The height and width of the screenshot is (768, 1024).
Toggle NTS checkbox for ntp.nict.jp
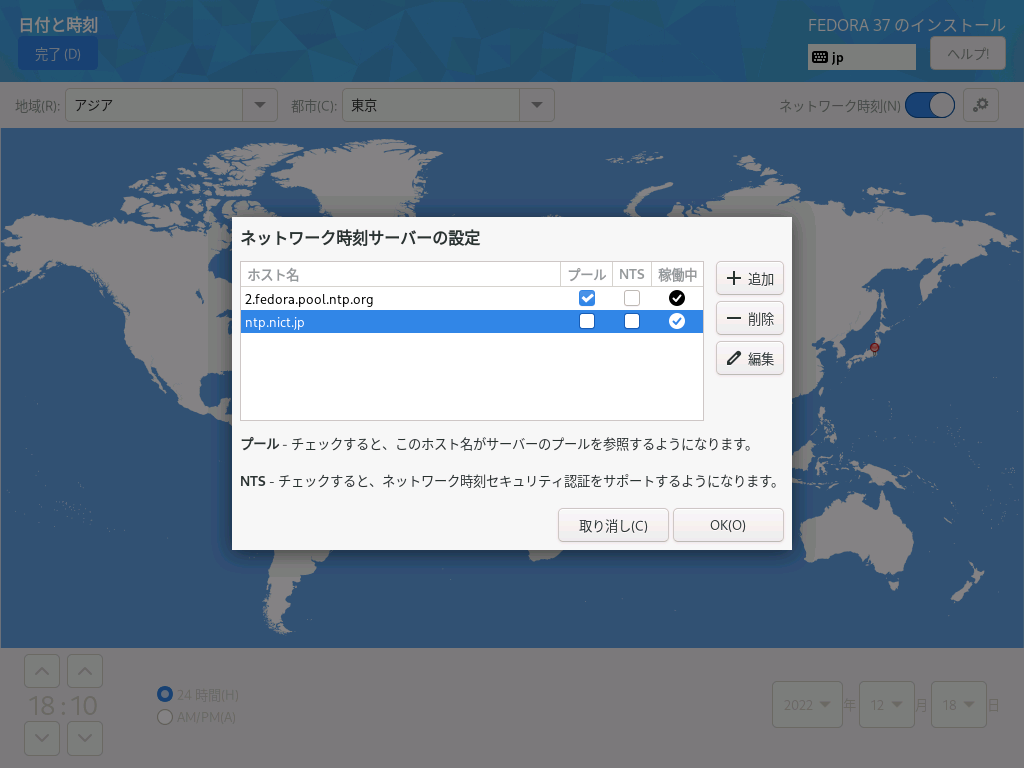[x=632, y=321]
